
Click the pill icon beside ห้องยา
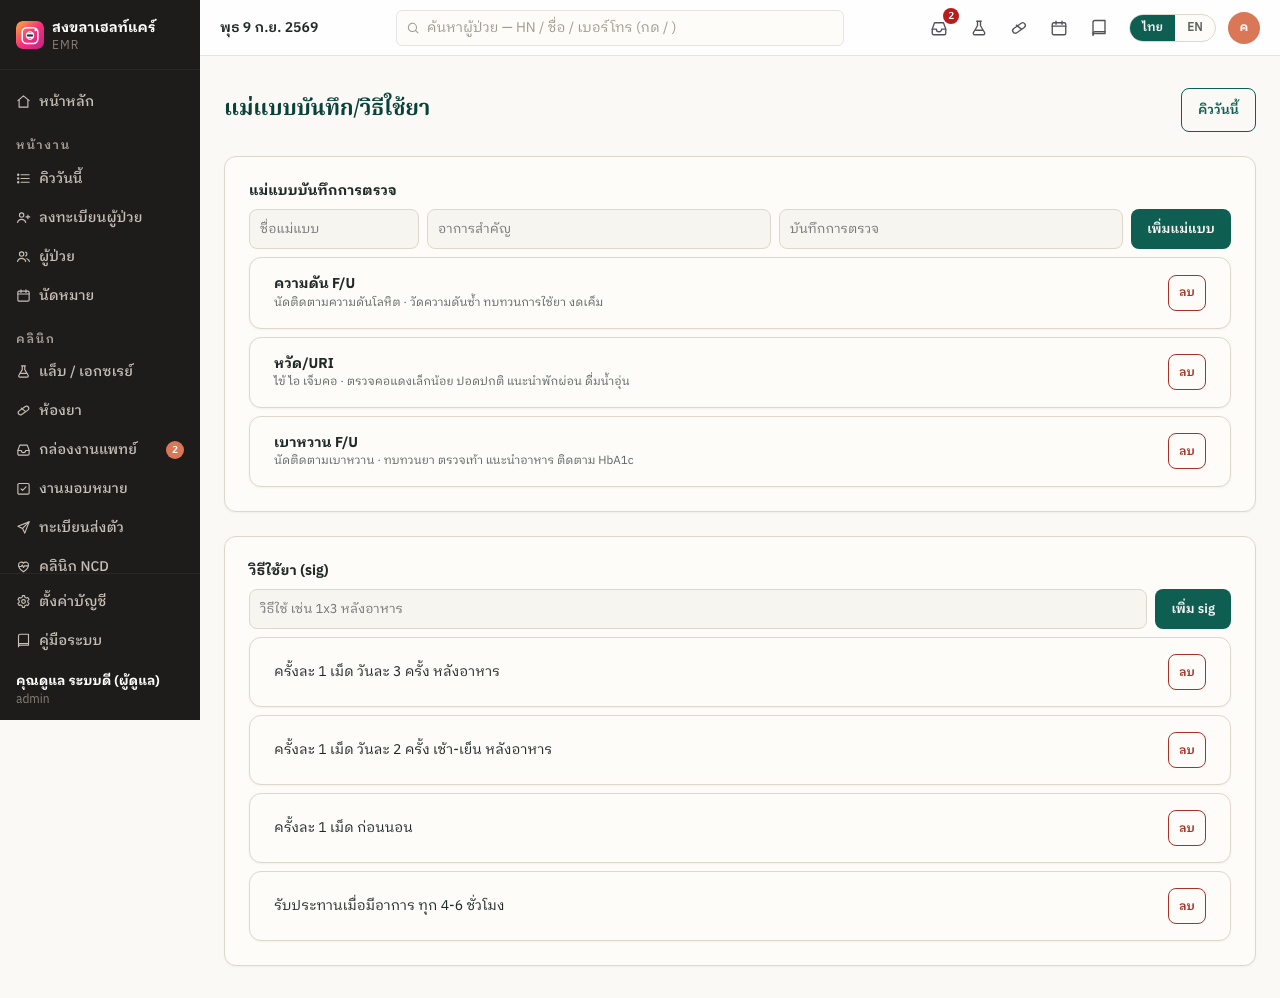pyautogui.click(x=23, y=410)
